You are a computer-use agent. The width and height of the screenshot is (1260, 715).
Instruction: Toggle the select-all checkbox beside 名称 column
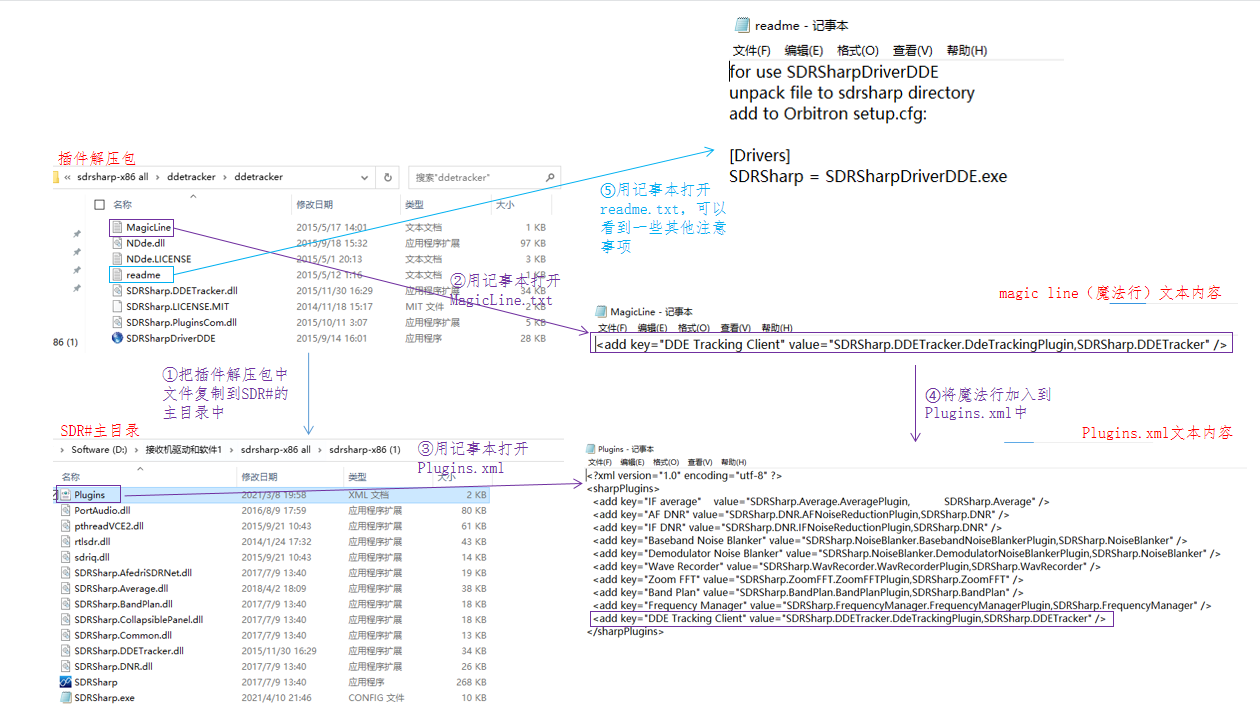[99, 204]
